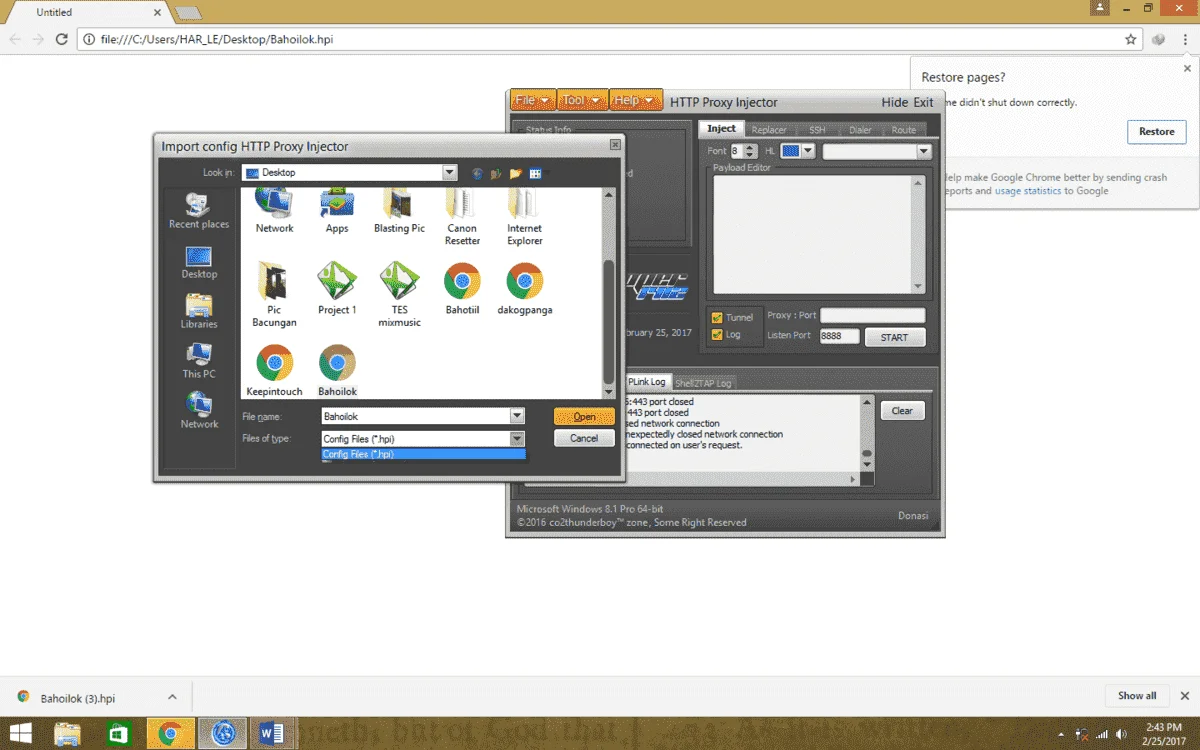Toggle the Log checkbox
The image size is (1200, 750).
click(x=716, y=335)
